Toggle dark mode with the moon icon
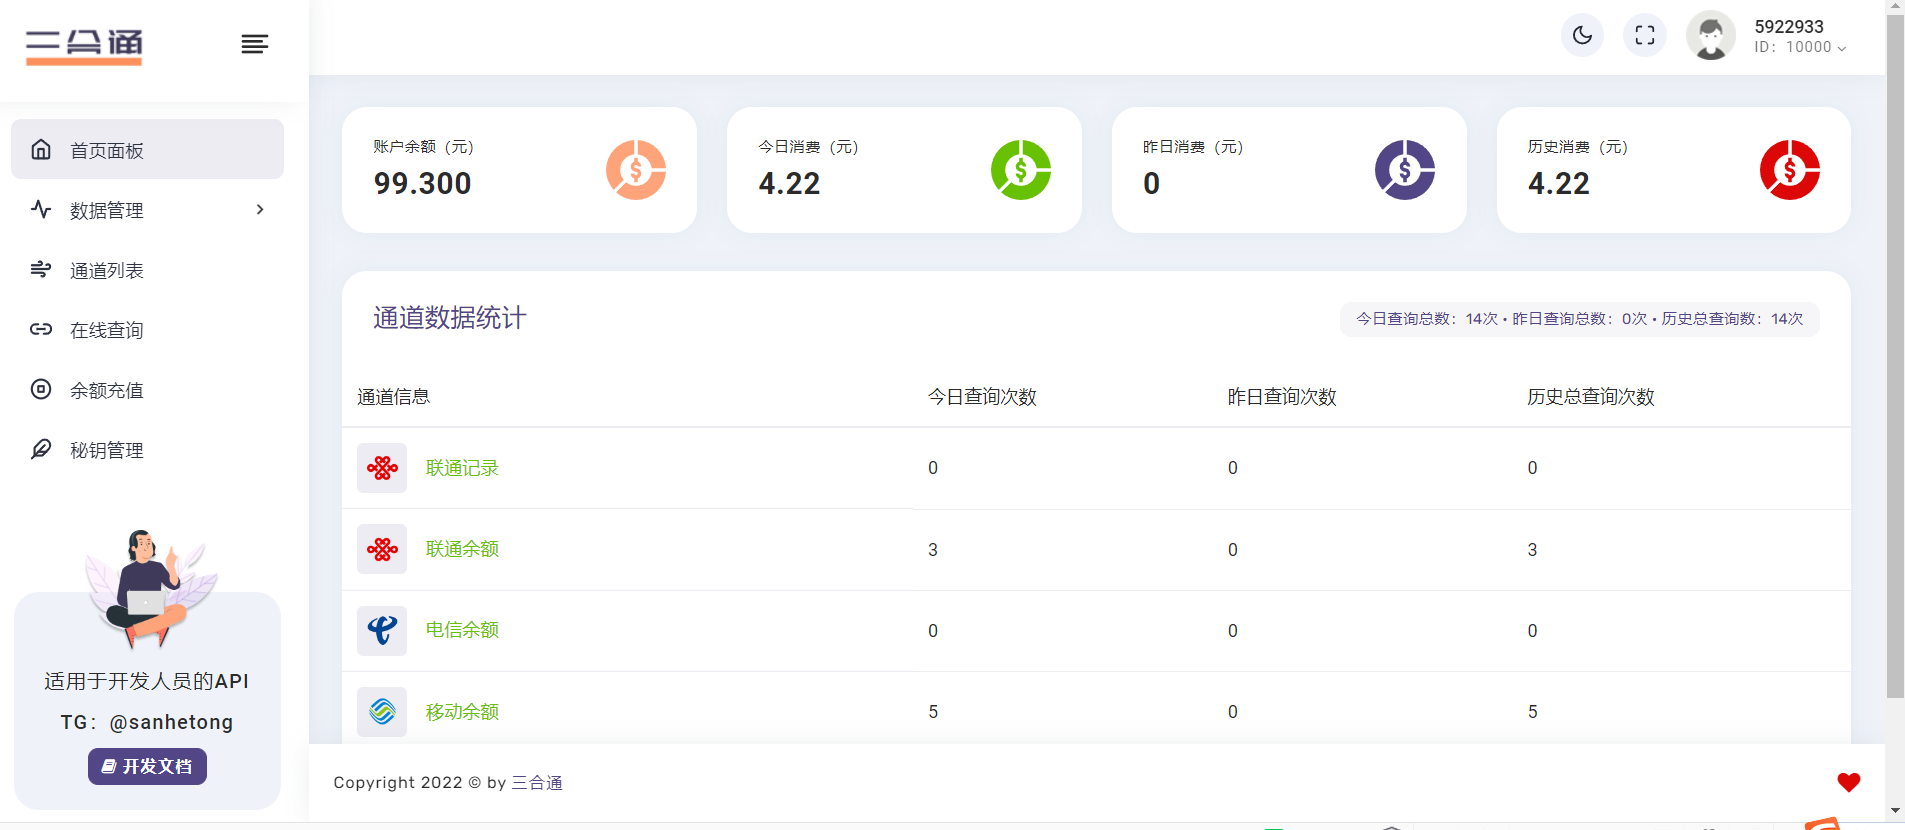This screenshot has height=830, width=1905. (x=1582, y=36)
